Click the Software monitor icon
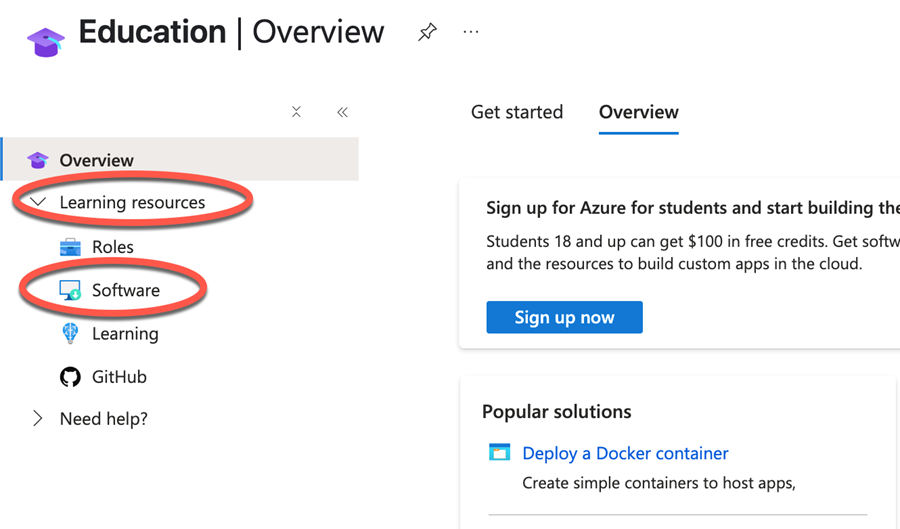The height and width of the screenshot is (529, 900). (71, 290)
